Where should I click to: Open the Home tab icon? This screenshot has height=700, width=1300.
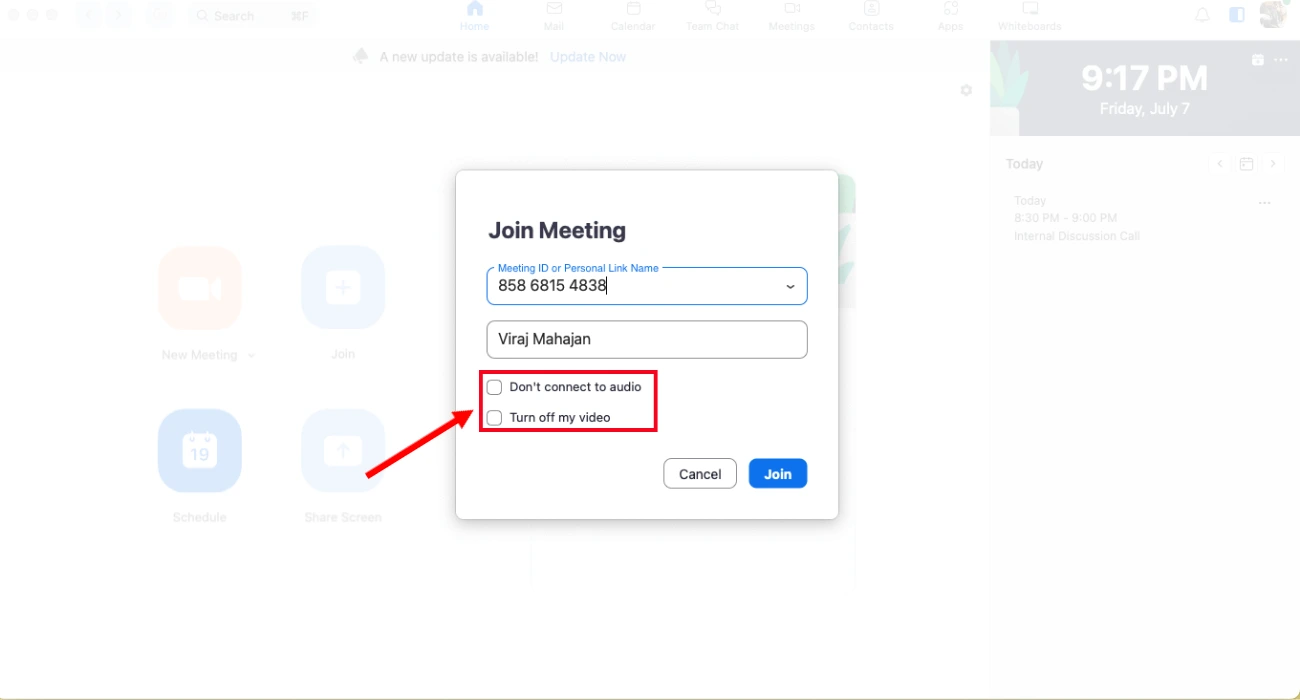475,9
